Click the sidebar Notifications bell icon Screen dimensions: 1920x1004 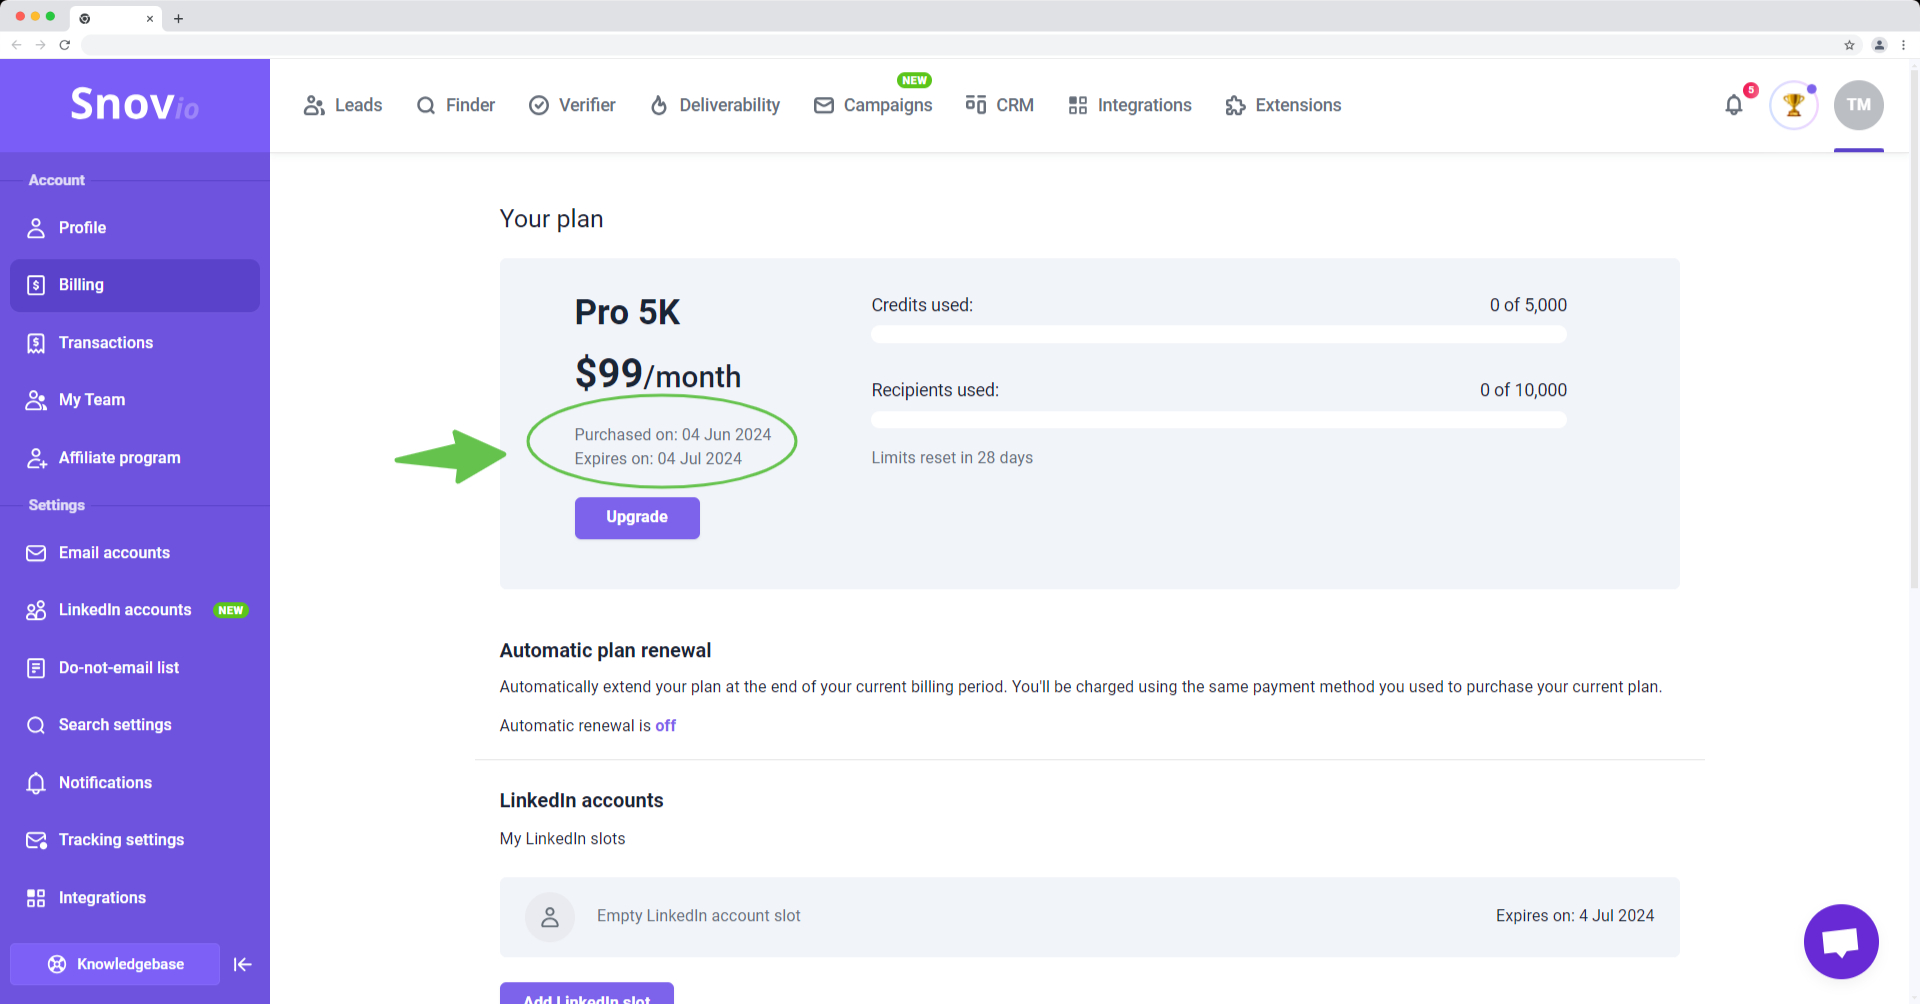[36, 783]
